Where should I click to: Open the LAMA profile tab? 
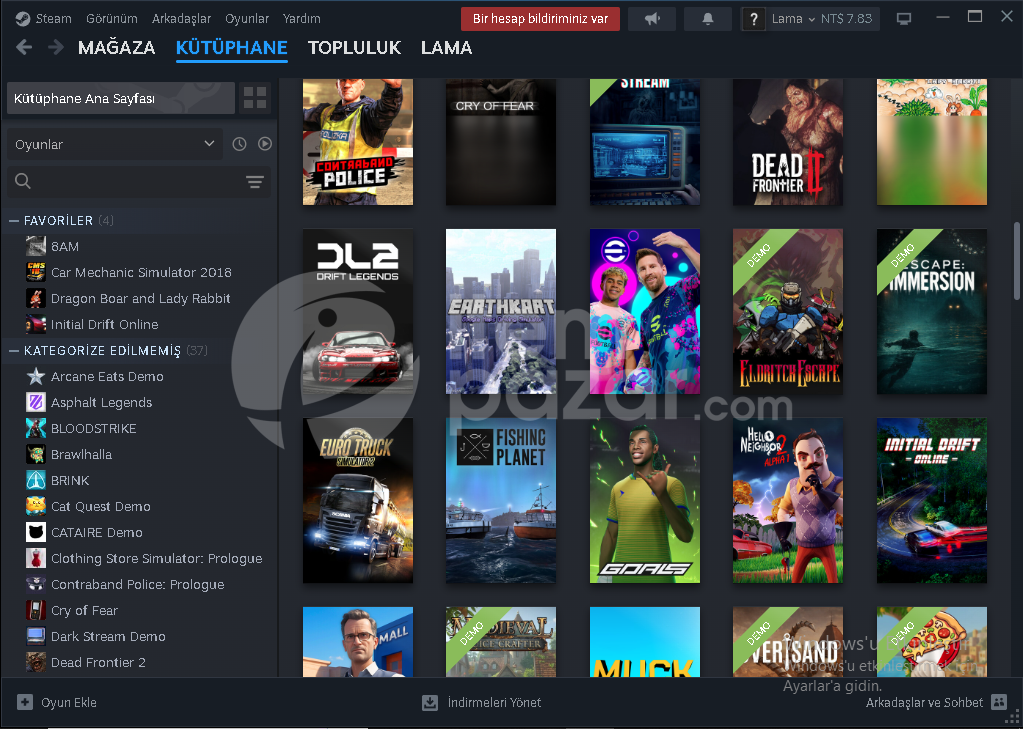446,48
